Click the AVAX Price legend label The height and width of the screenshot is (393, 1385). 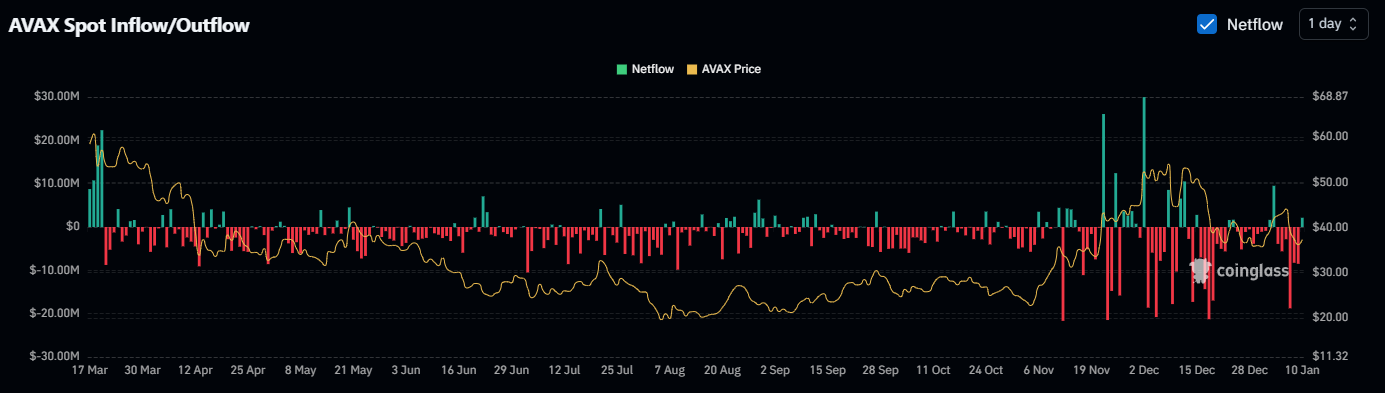pos(732,69)
